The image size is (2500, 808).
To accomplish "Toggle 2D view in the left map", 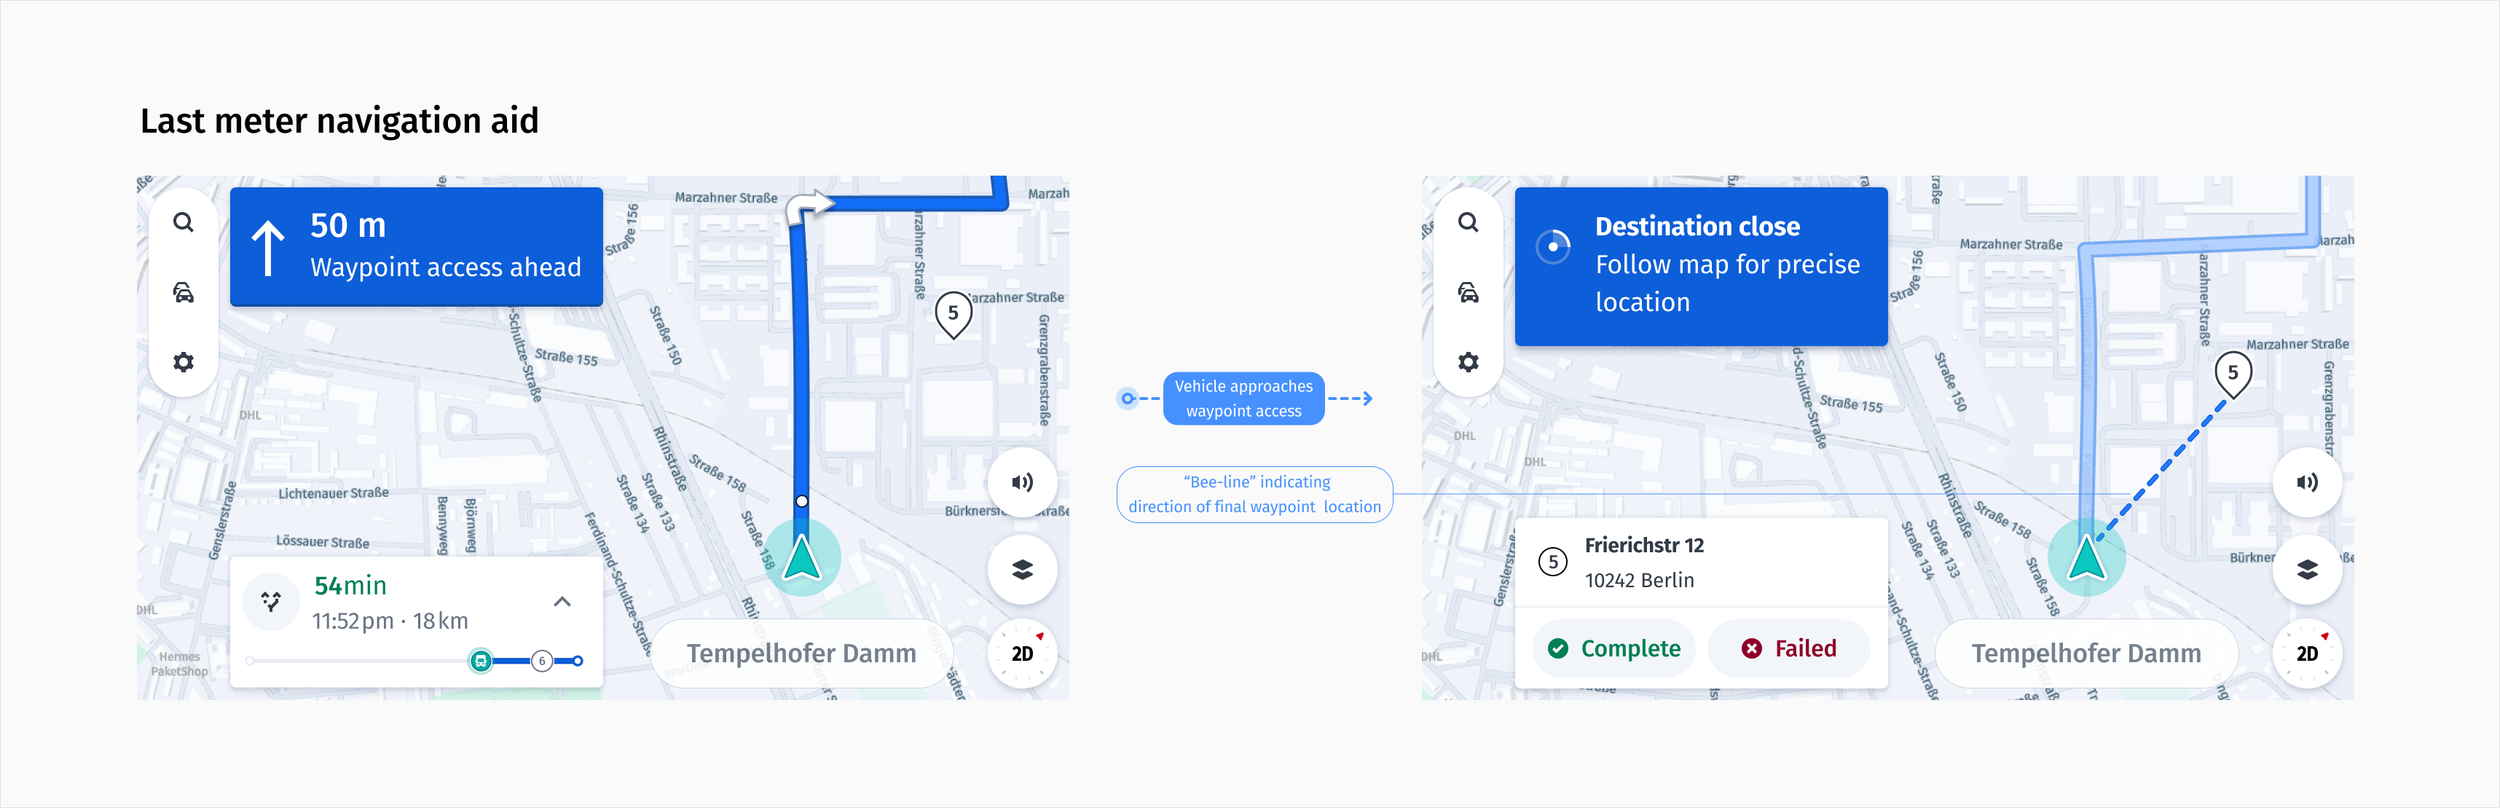I will (x=1022, y=654).
